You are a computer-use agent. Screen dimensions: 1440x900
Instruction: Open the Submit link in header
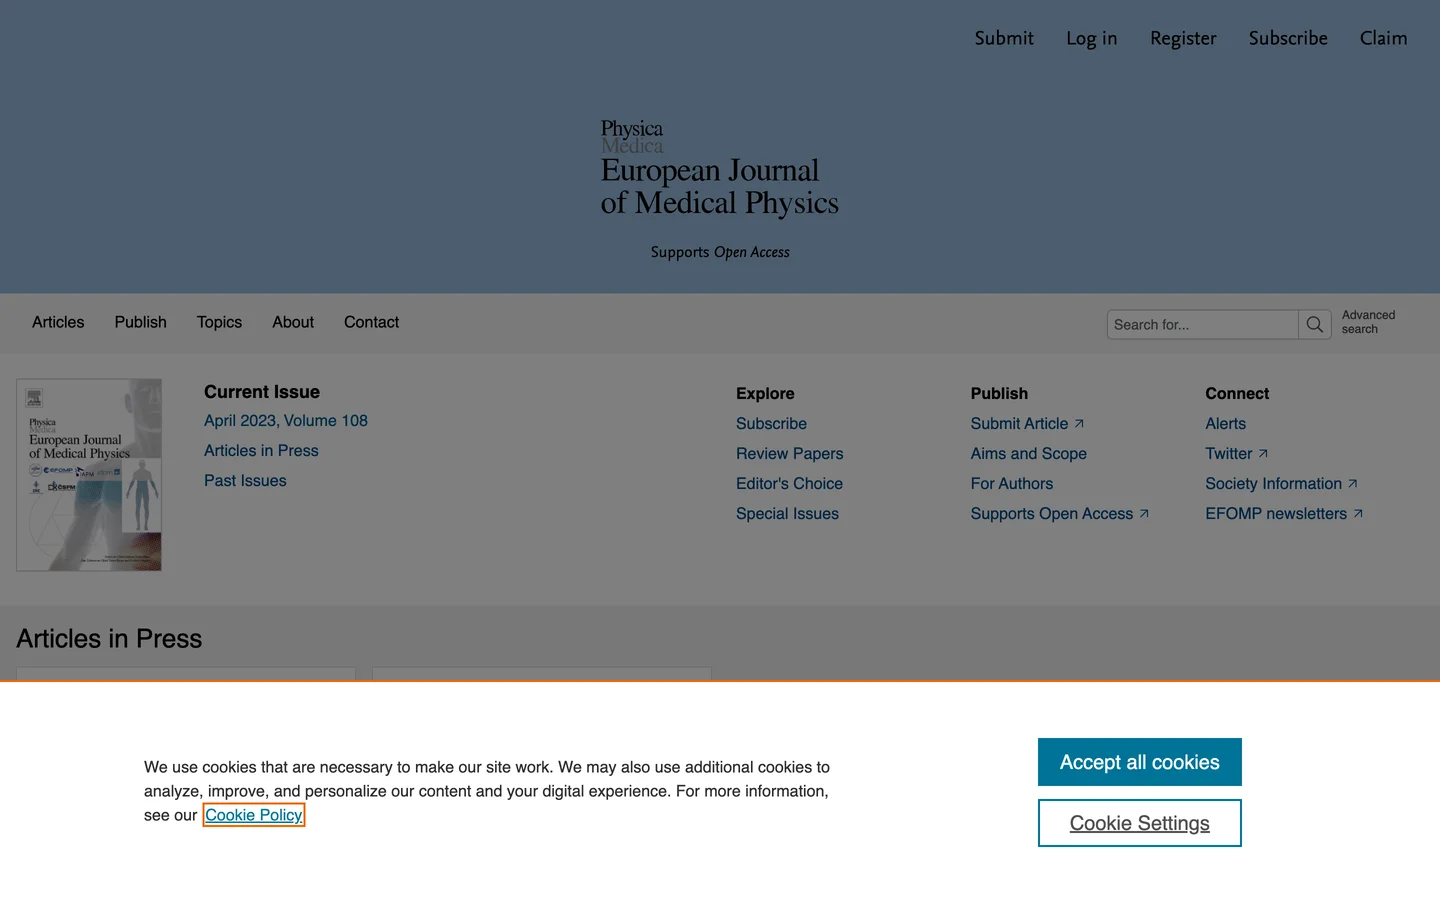click(1004, 38)
